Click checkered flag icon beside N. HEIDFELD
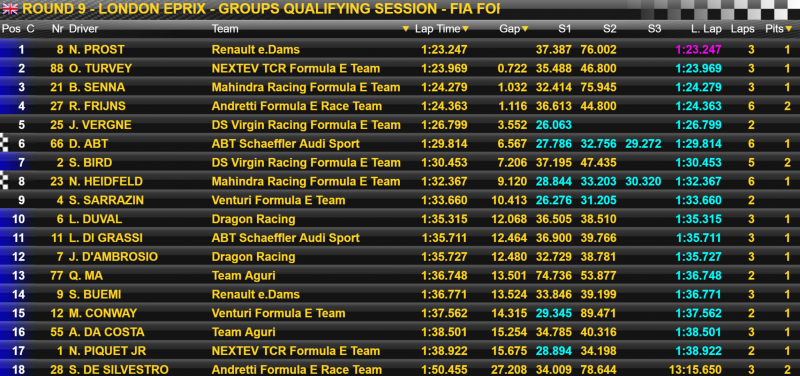 [5, 182]
